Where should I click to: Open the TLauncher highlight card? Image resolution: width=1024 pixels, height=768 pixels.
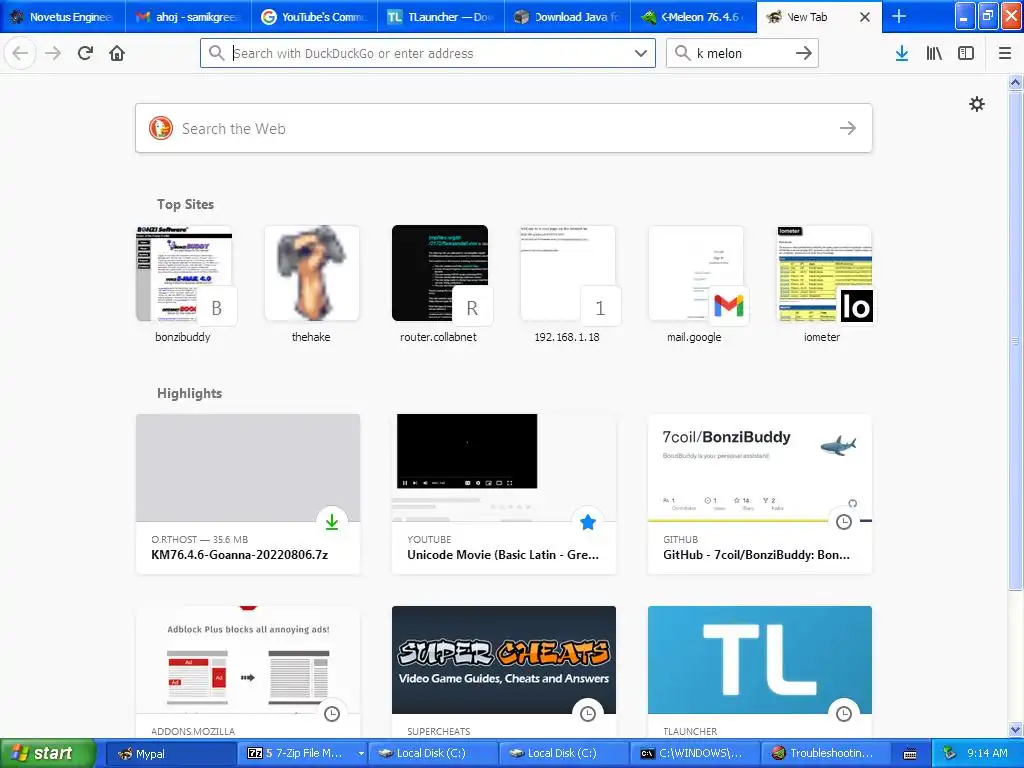tap(760, 673)
